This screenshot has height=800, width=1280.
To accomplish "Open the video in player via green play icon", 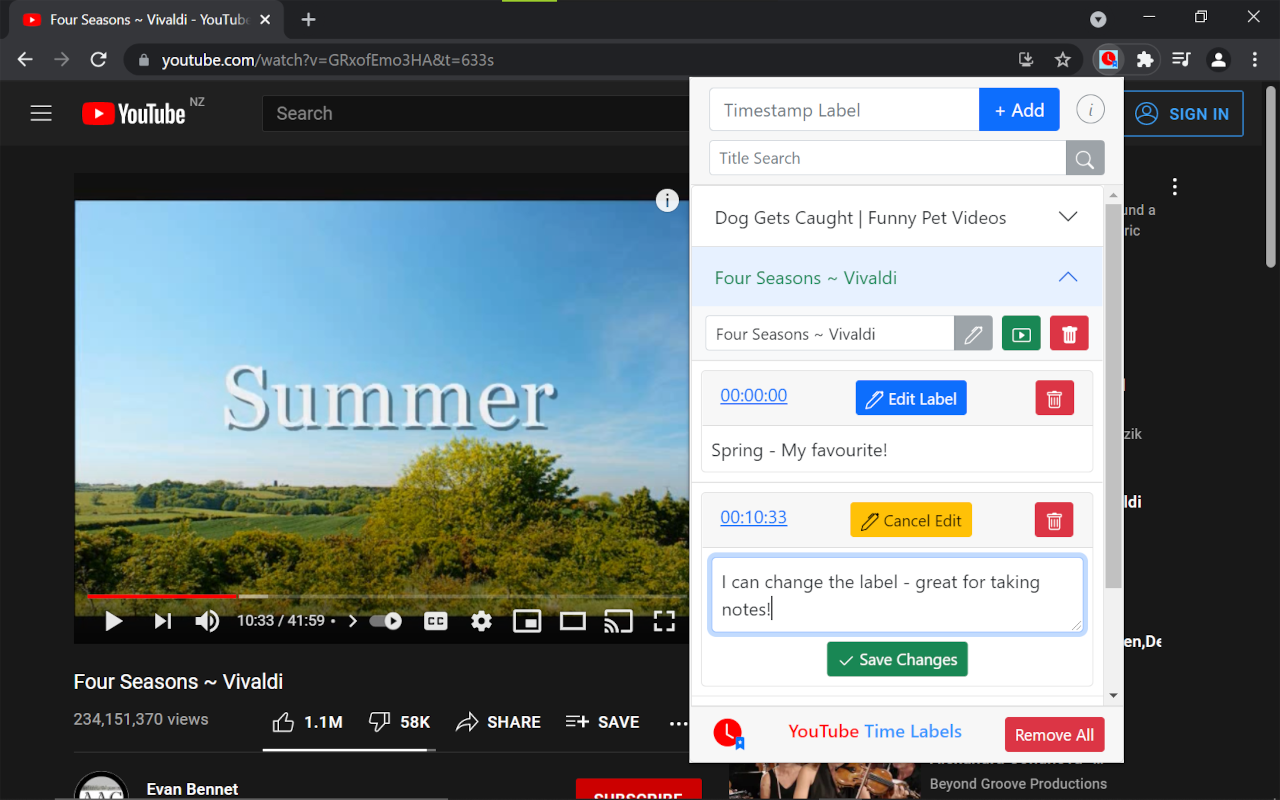I will 1020,333.
